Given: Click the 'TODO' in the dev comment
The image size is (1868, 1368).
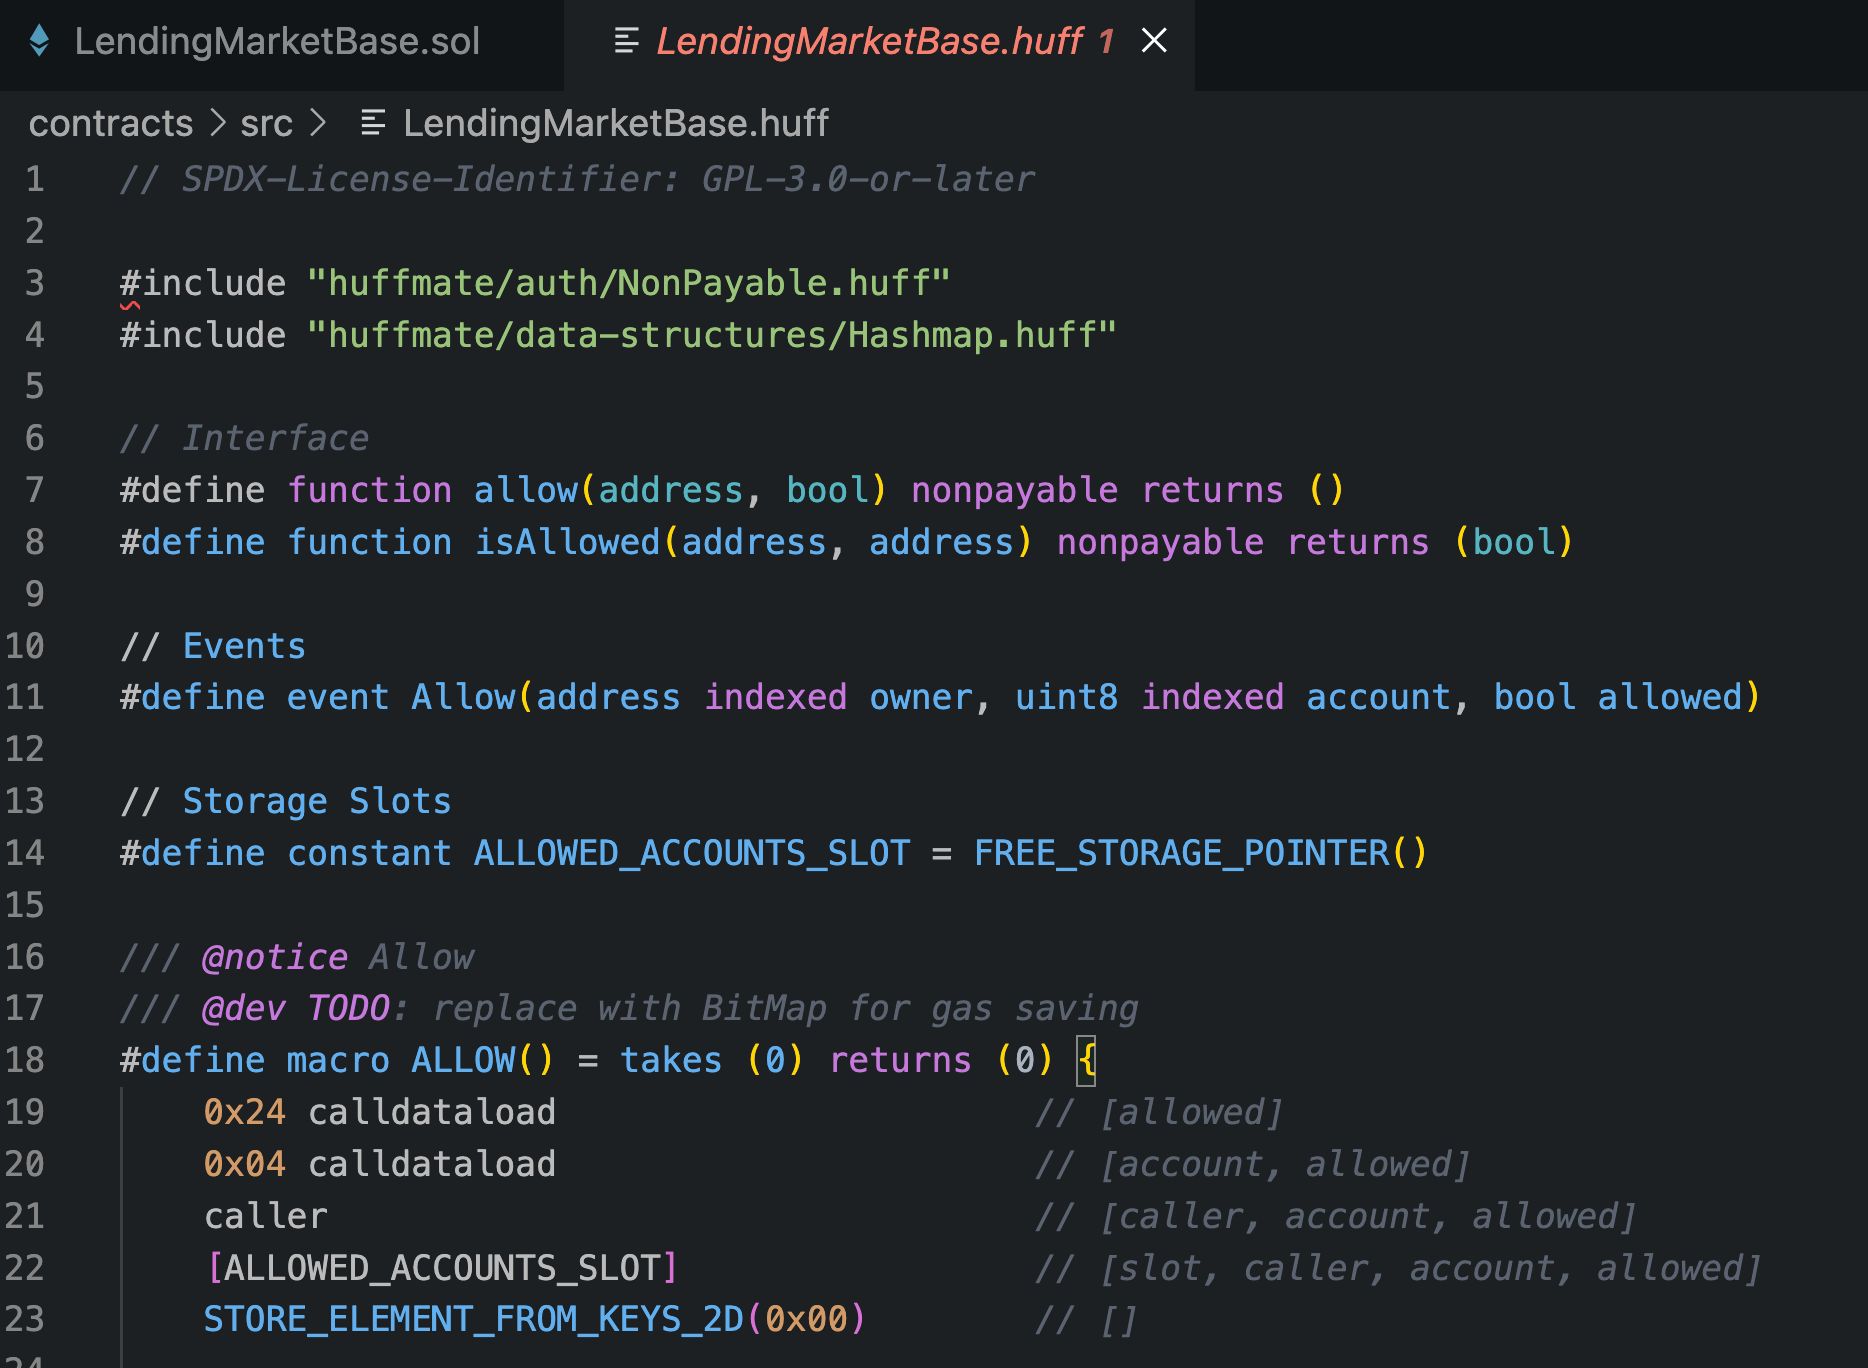Looking at the screenshot, I should pos(348,1008).
